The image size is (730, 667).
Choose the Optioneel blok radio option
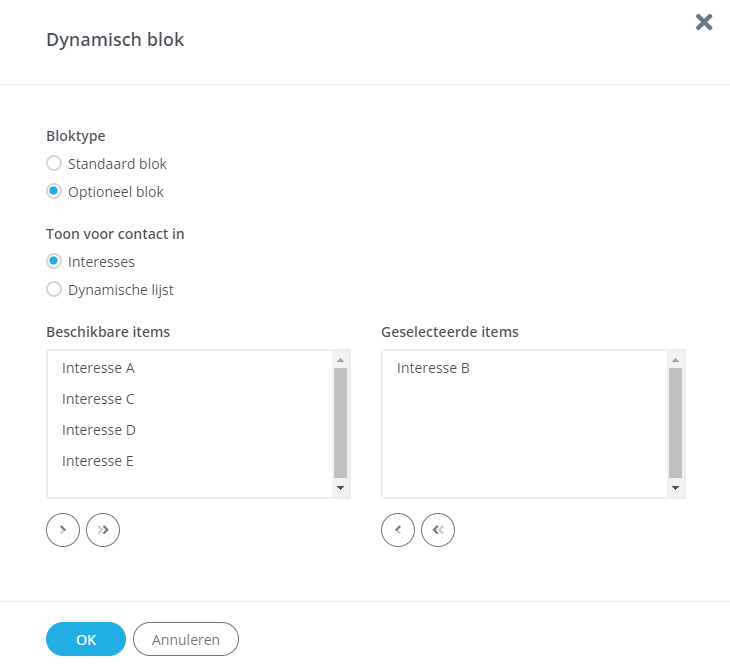[54, 192]
